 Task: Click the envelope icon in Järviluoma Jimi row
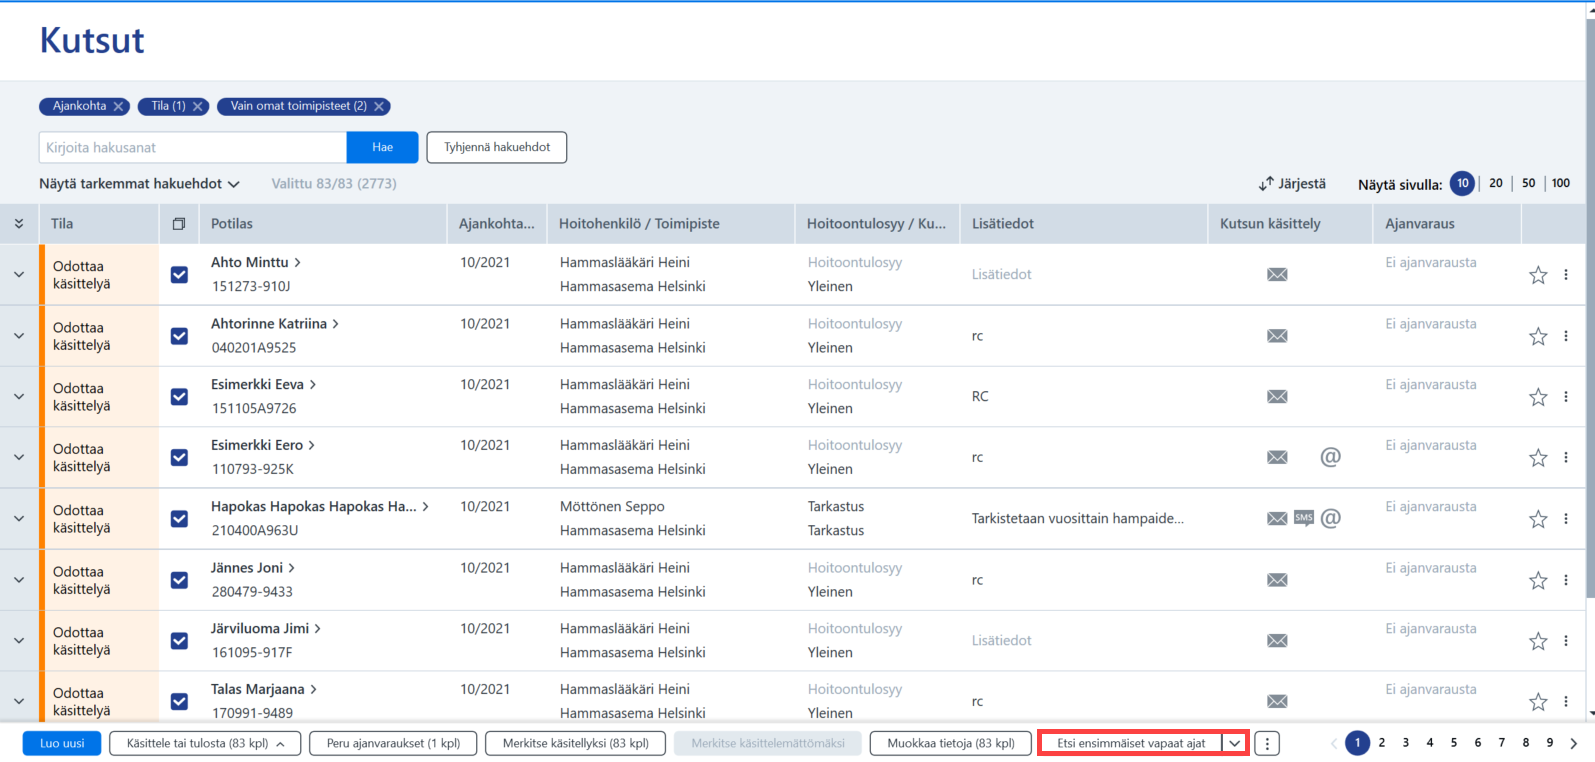[x=1277, y=641]
